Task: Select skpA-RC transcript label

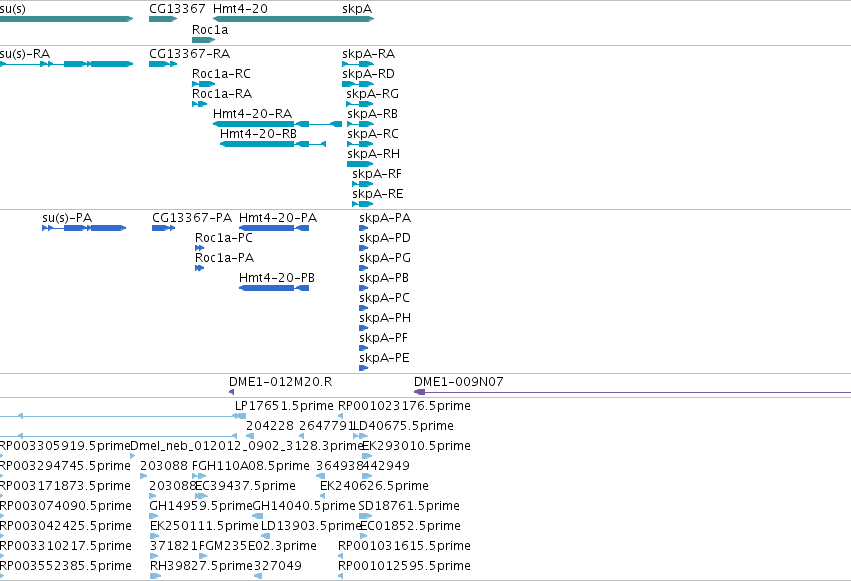Action: (x=372, y=134)
